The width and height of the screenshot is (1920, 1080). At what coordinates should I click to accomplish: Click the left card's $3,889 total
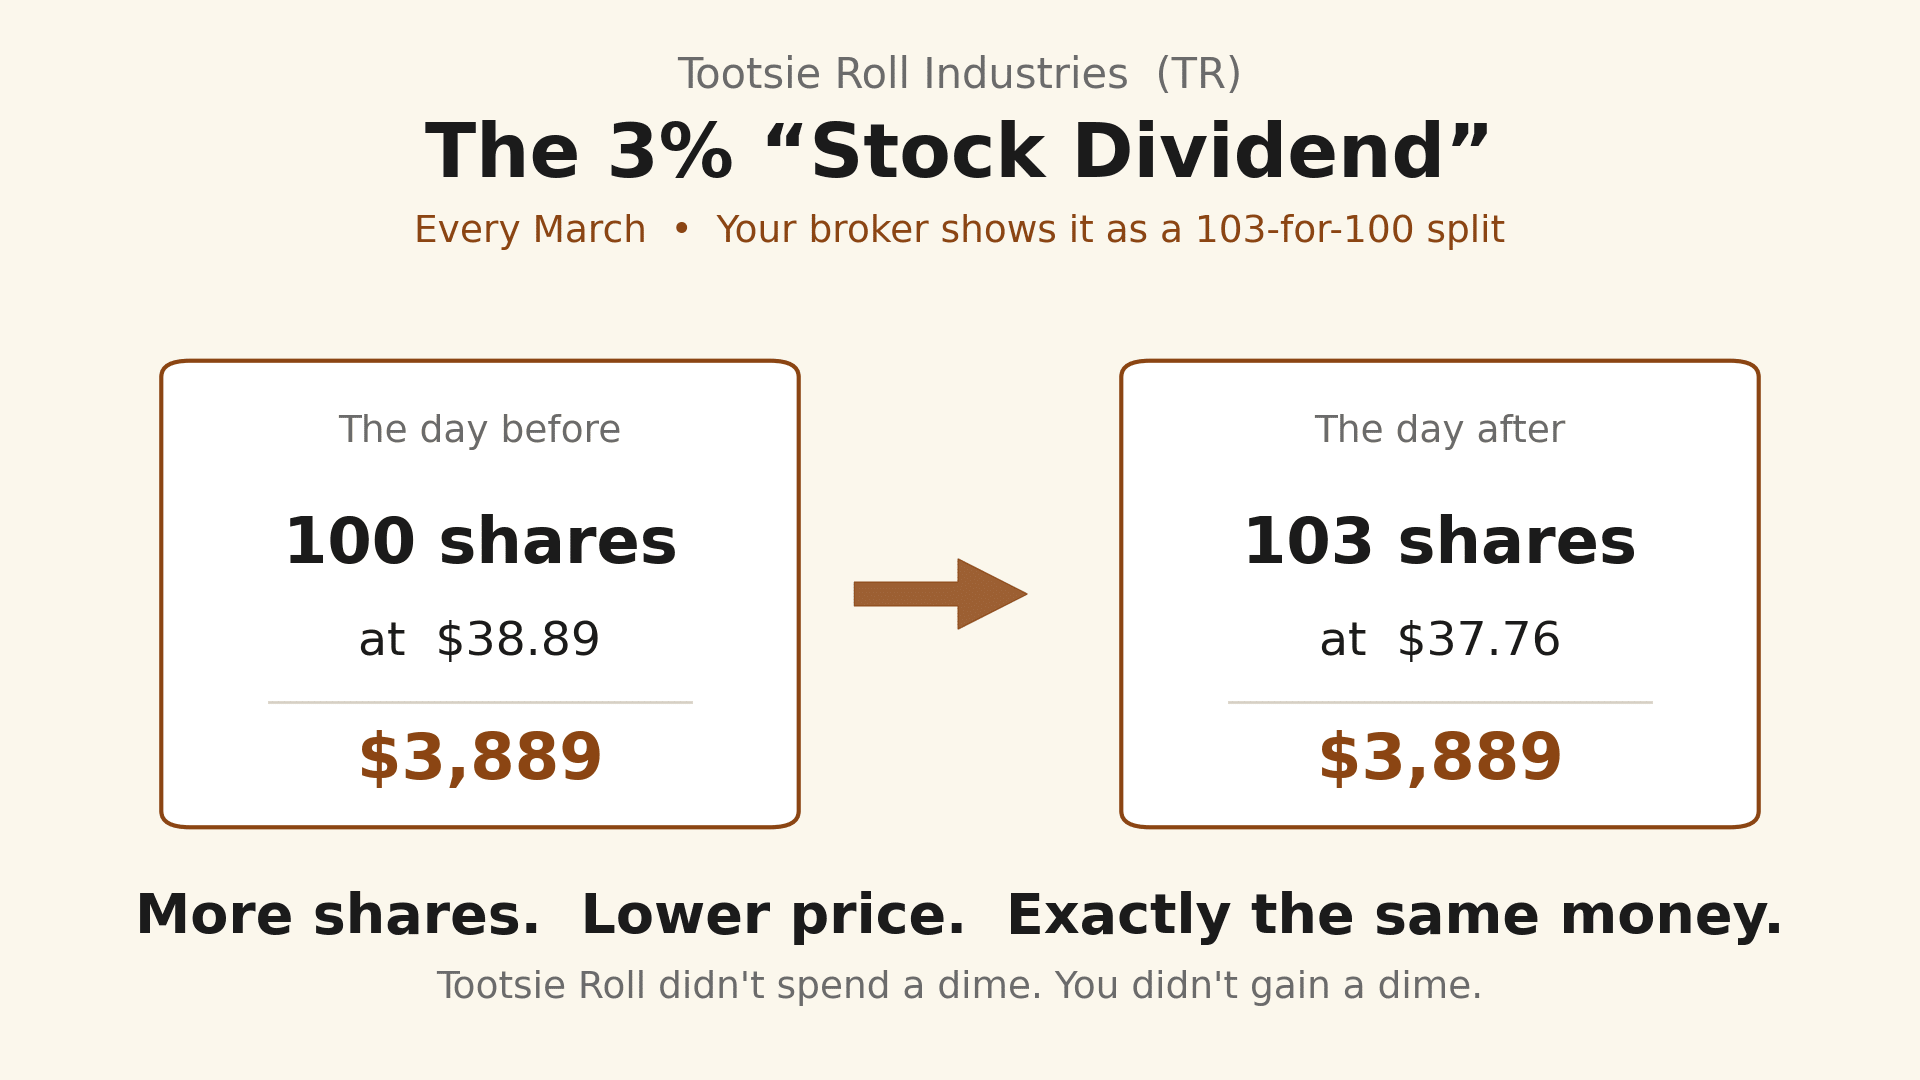(480, 757)
